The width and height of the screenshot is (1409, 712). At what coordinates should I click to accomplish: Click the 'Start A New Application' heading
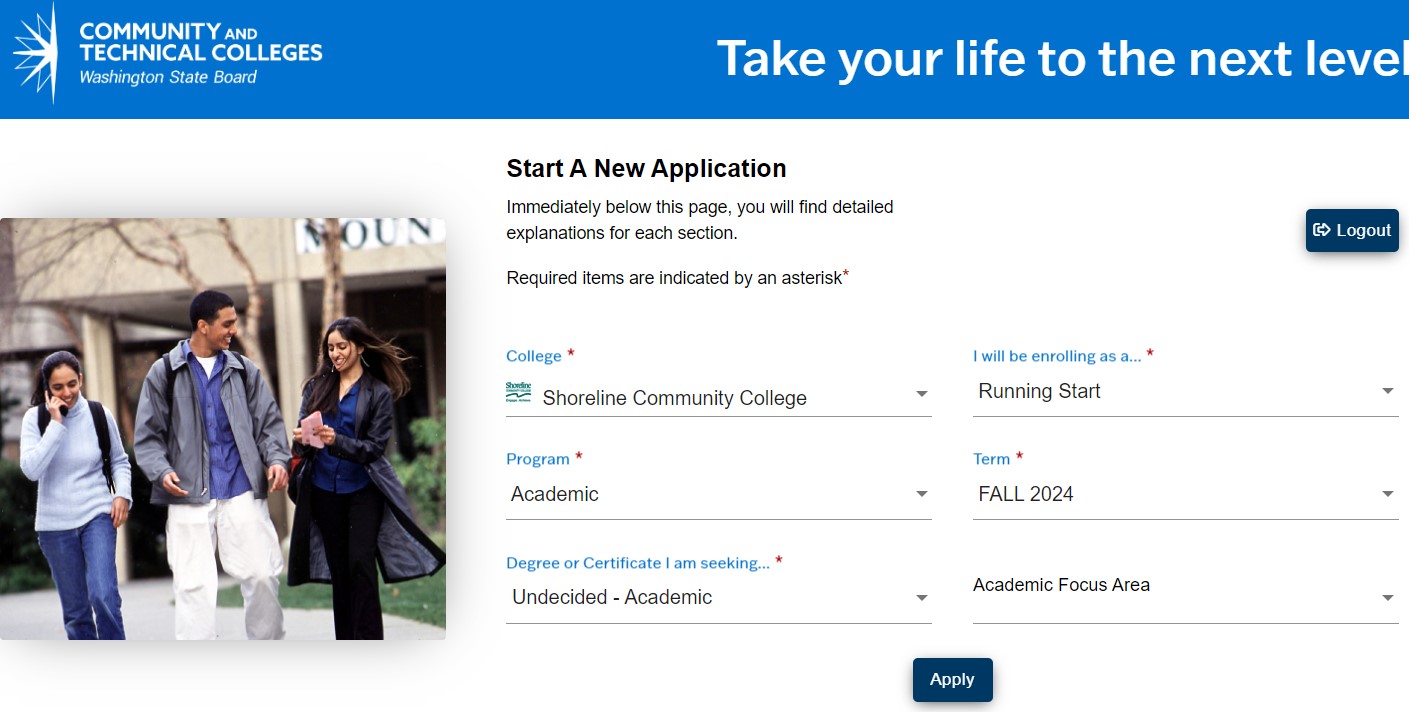[x=645, y=168]
